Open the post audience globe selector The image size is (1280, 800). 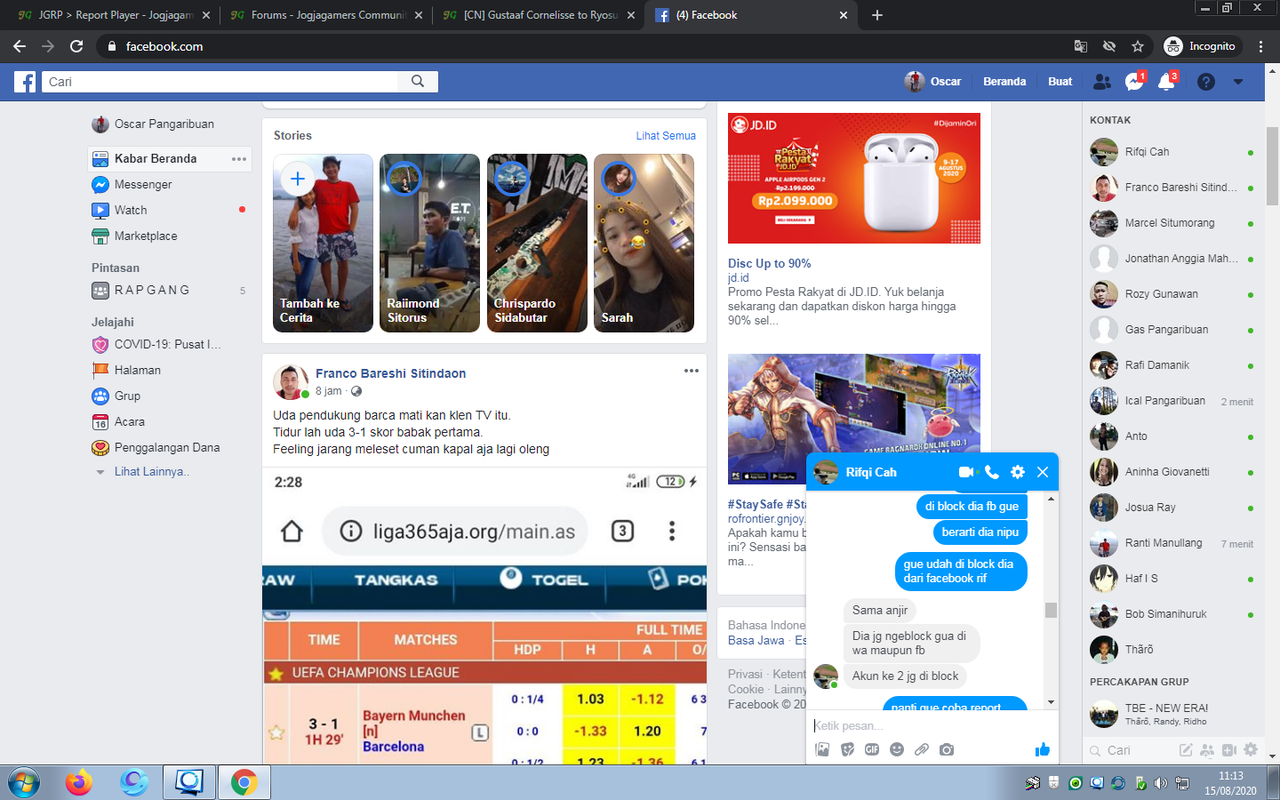356,391
